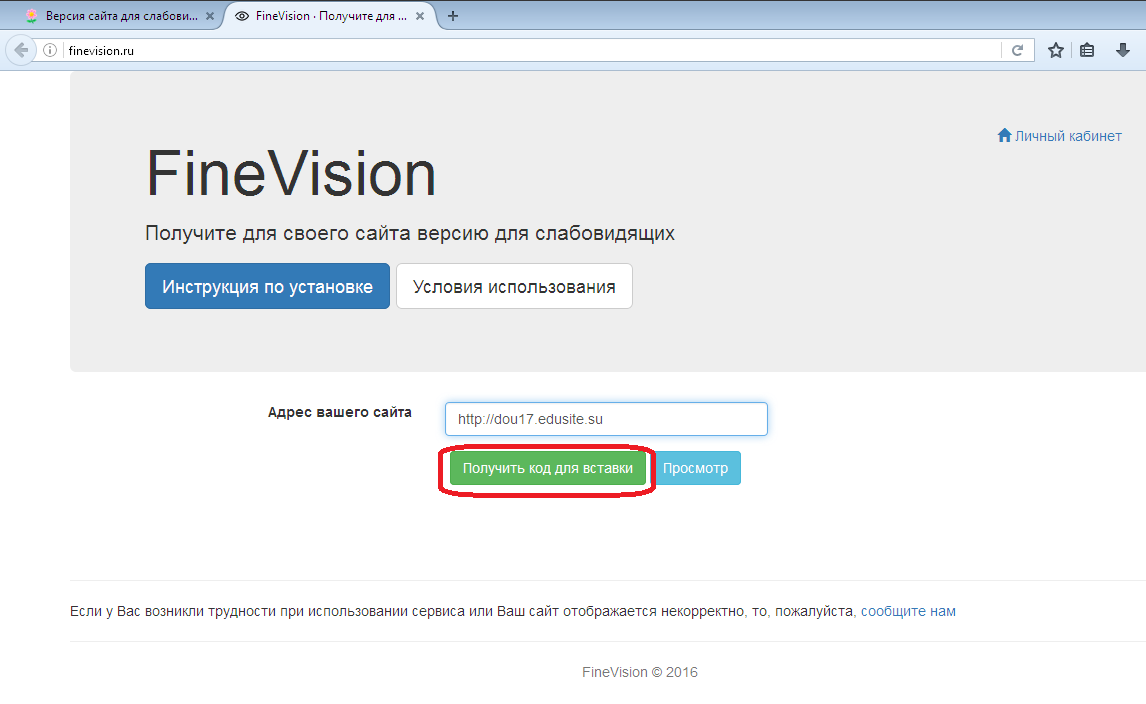
Task: Go back with the browser back arrow
Action: (x=21, y=50)
